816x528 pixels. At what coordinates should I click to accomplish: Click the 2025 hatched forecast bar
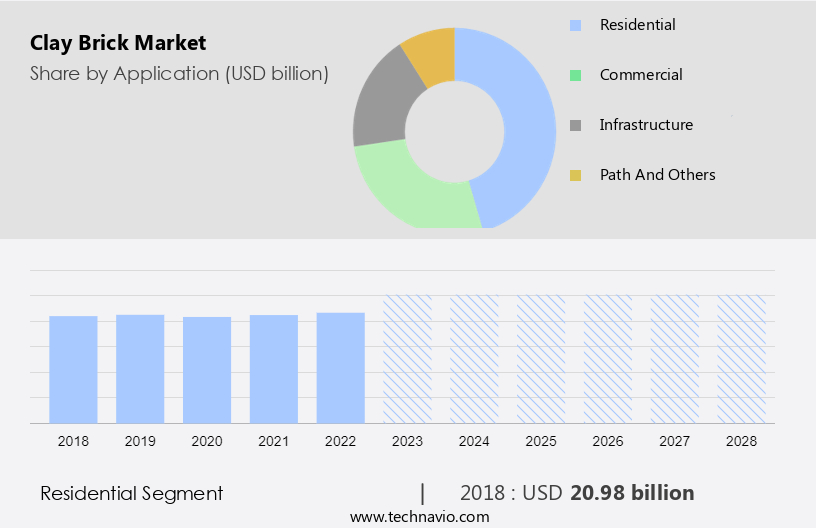point(541,359)
